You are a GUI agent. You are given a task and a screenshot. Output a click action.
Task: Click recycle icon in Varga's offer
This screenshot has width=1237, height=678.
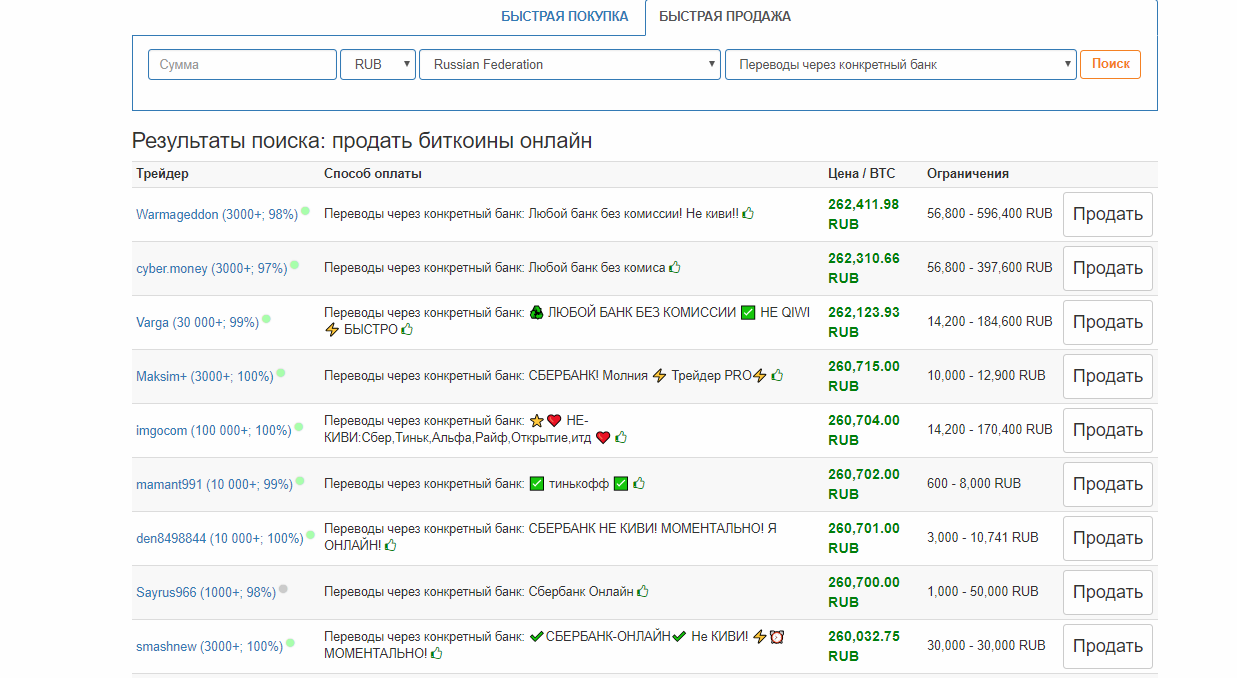point(536,313)
